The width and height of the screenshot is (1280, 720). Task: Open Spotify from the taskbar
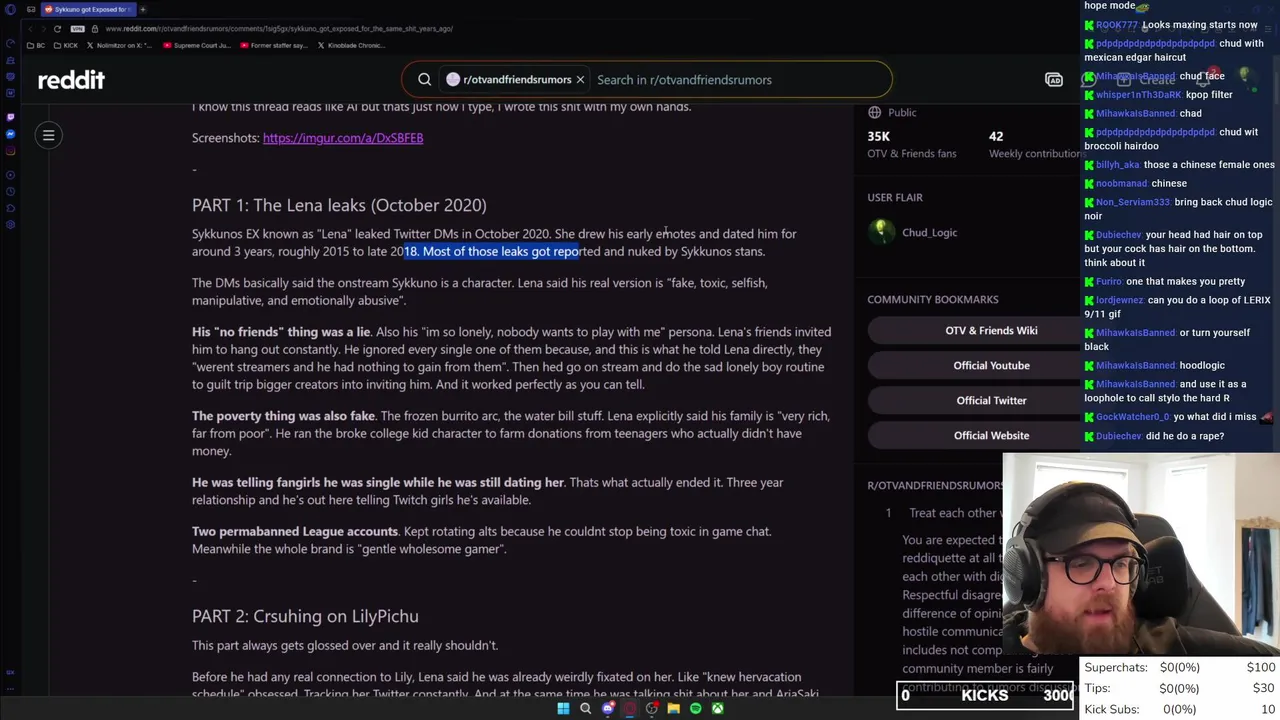pyautogui.click(x=695, y=708)
